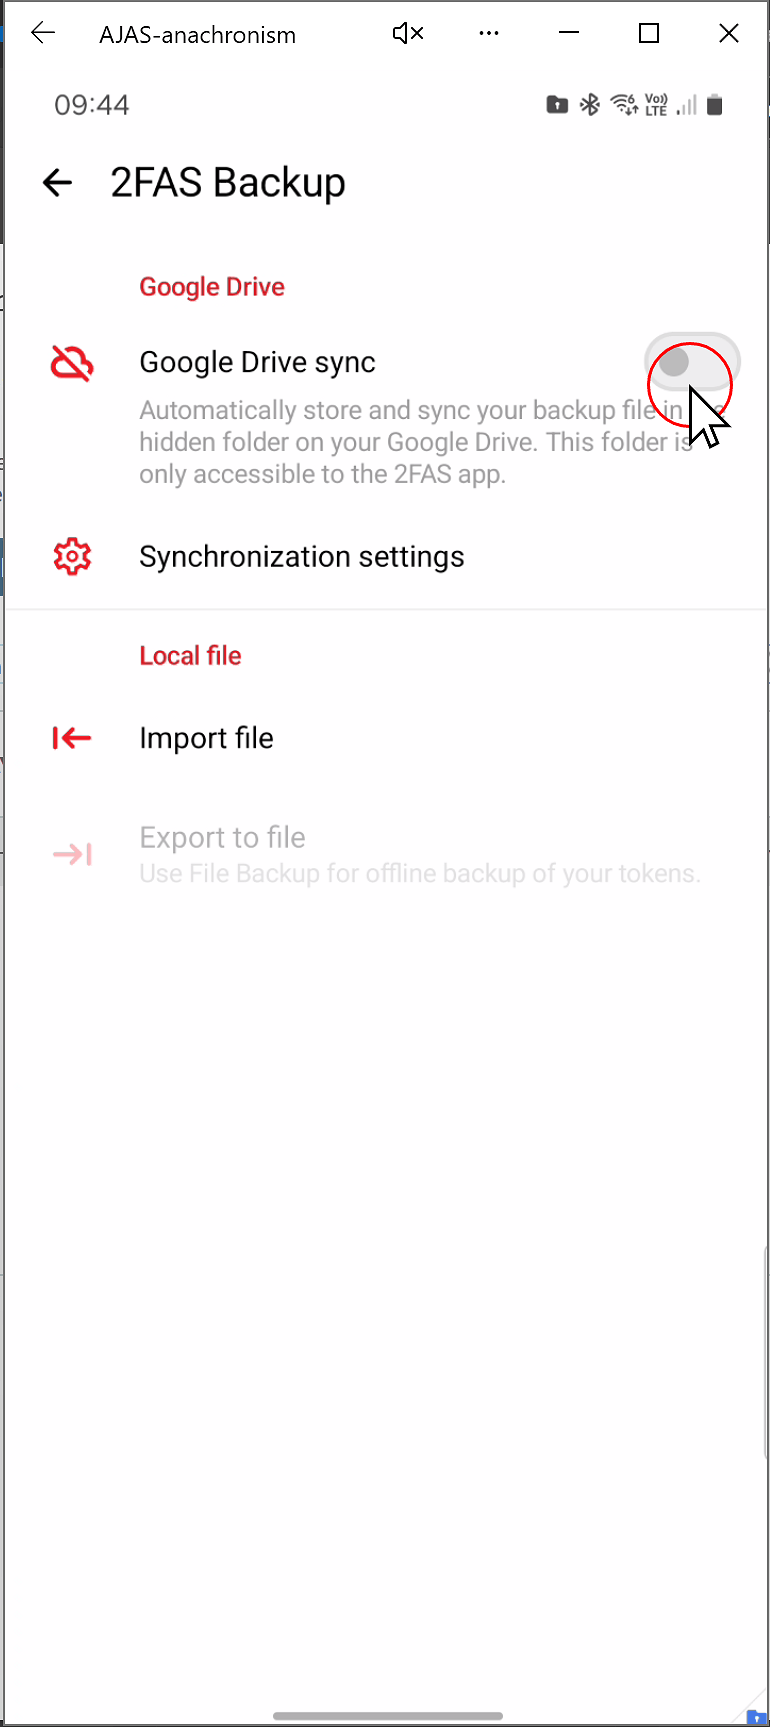
Task: Tap the grayed-out Export to file icon
Action: [x=71, y=854]
